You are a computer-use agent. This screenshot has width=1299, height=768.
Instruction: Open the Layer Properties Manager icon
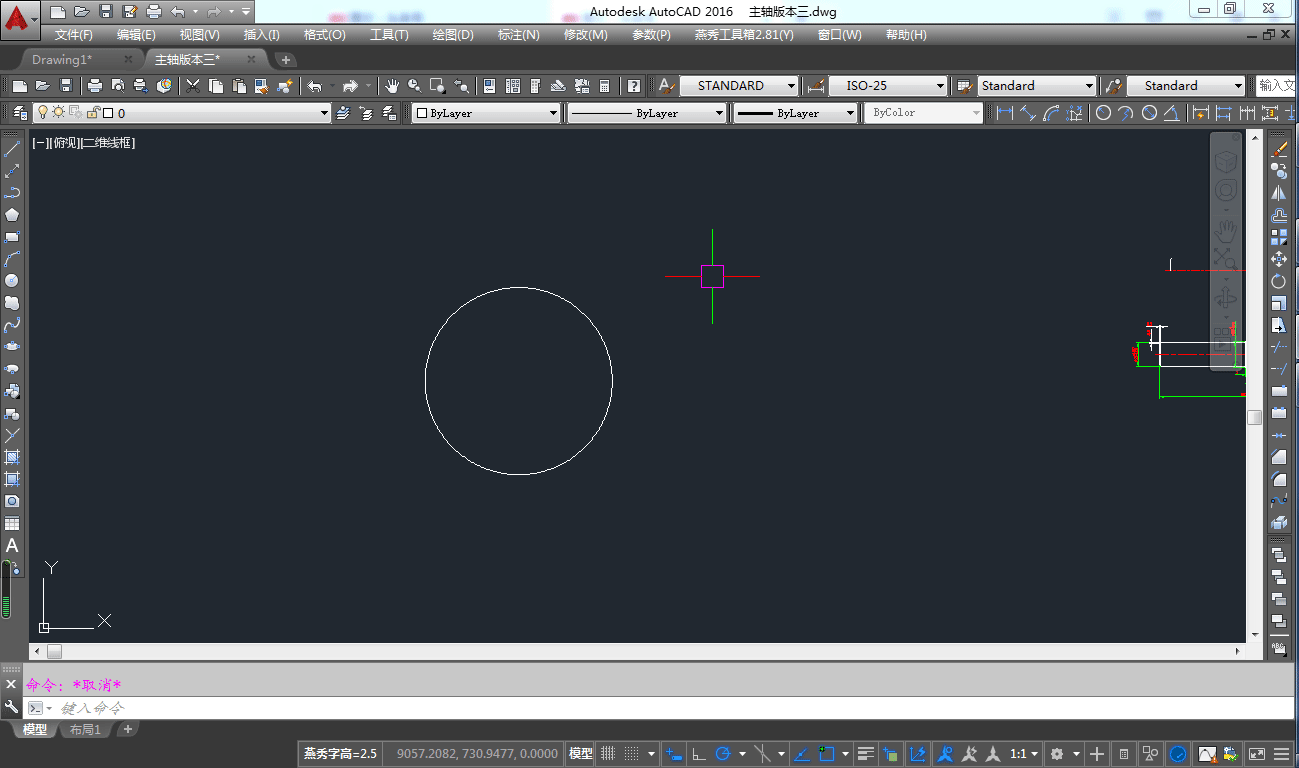[18, 113]
